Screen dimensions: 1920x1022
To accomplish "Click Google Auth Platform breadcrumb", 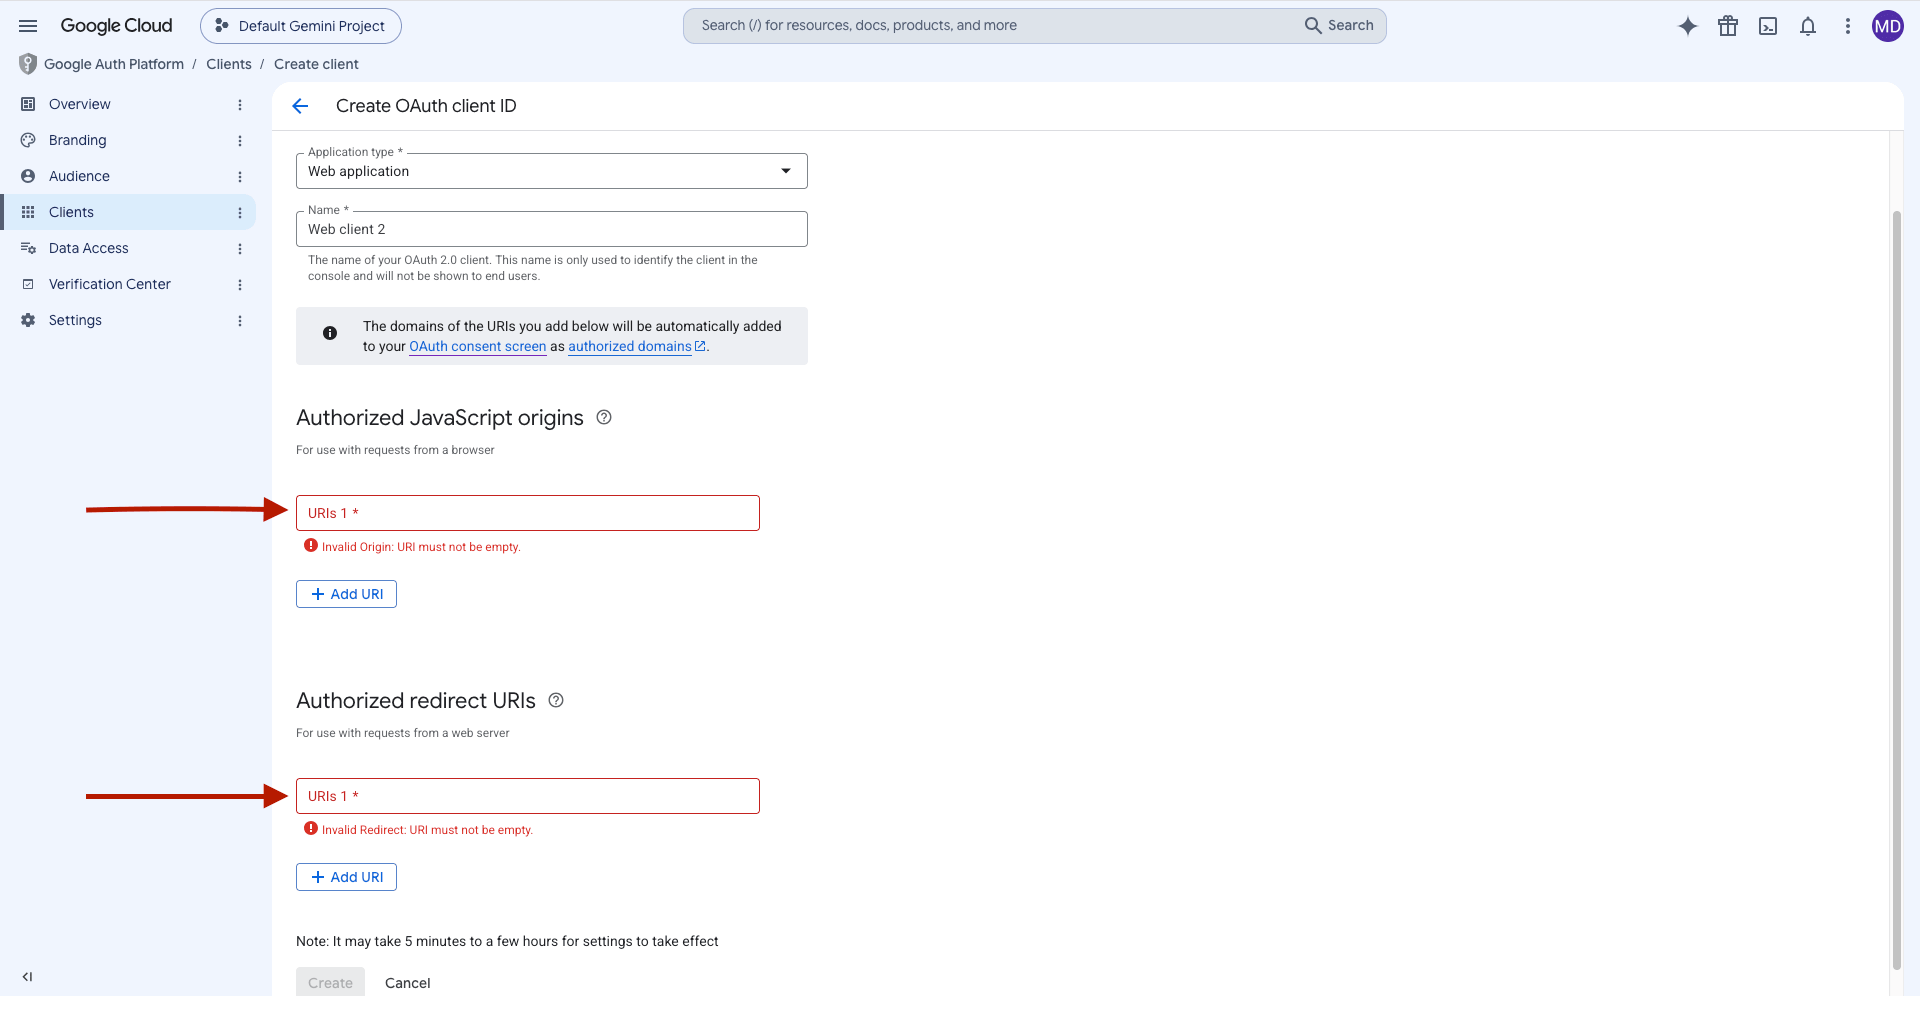I will coord(114,64).
